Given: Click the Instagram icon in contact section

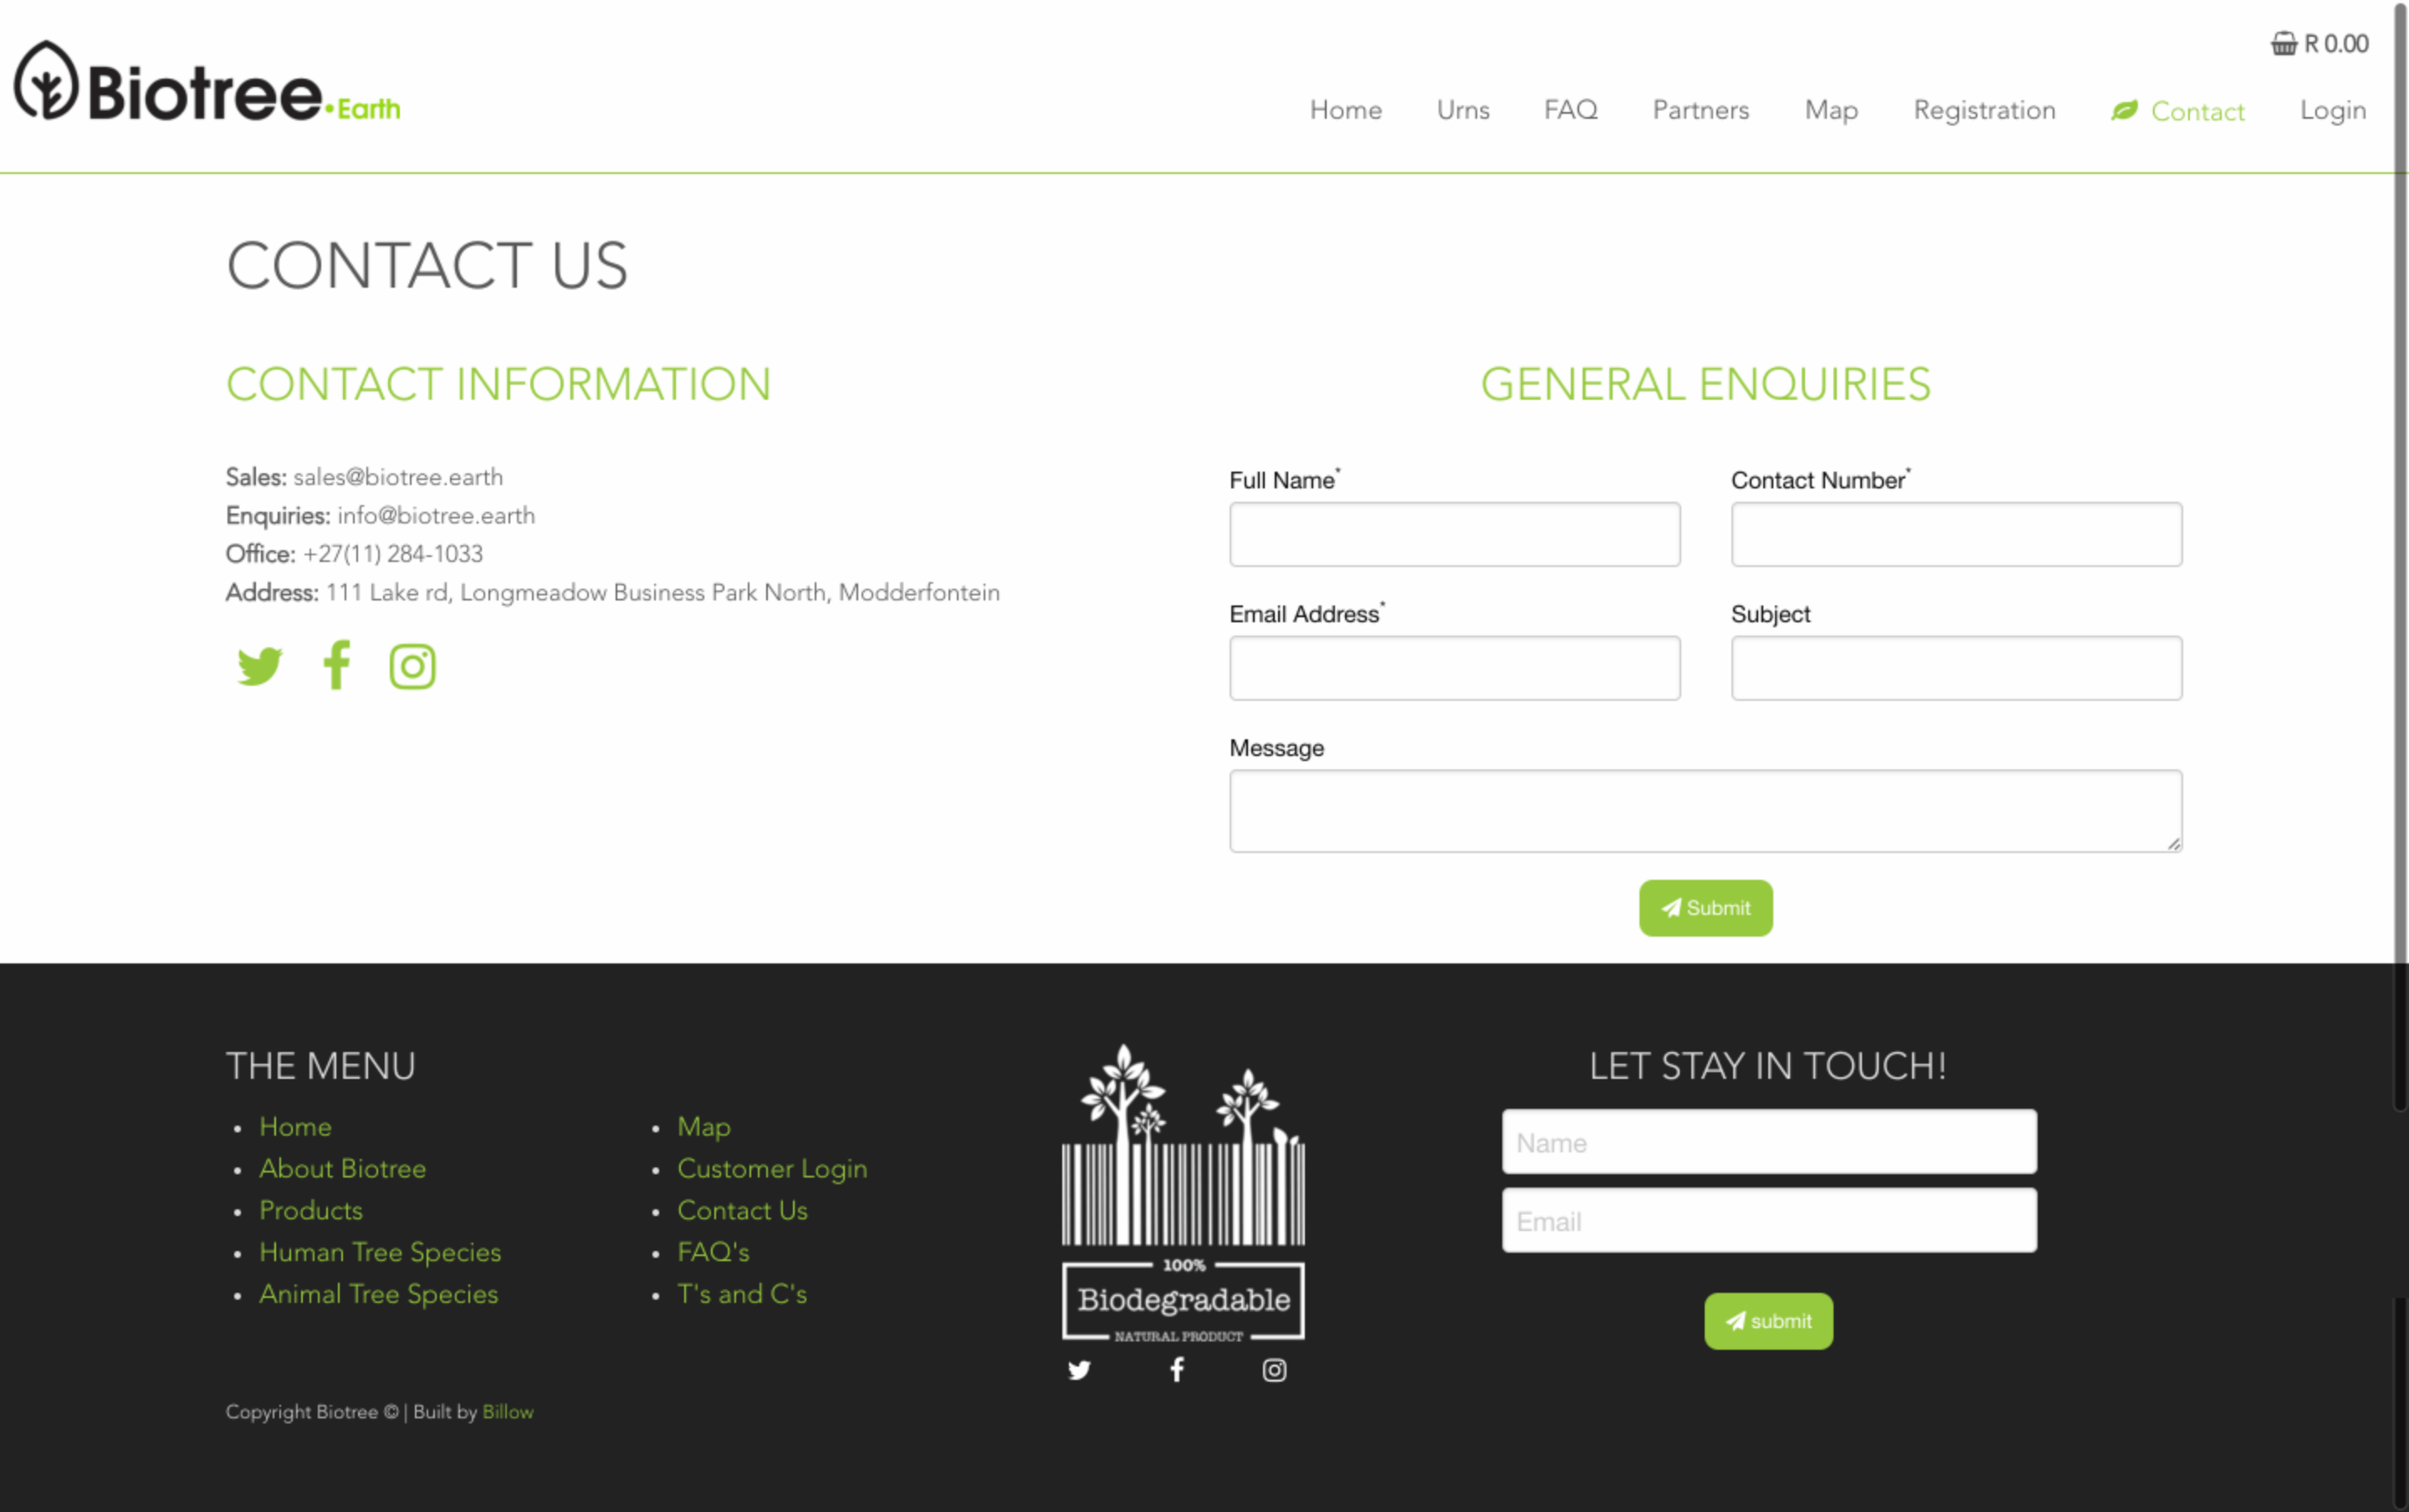Looking at the screenshot, I should pos(413,666).
